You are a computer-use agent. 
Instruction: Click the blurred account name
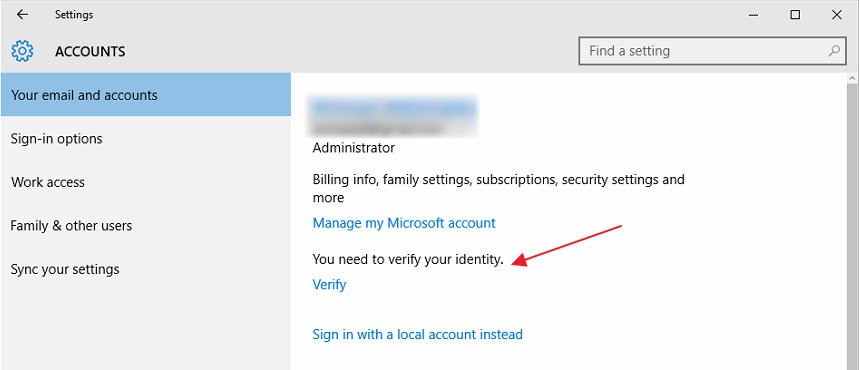(x=392, y=108)
